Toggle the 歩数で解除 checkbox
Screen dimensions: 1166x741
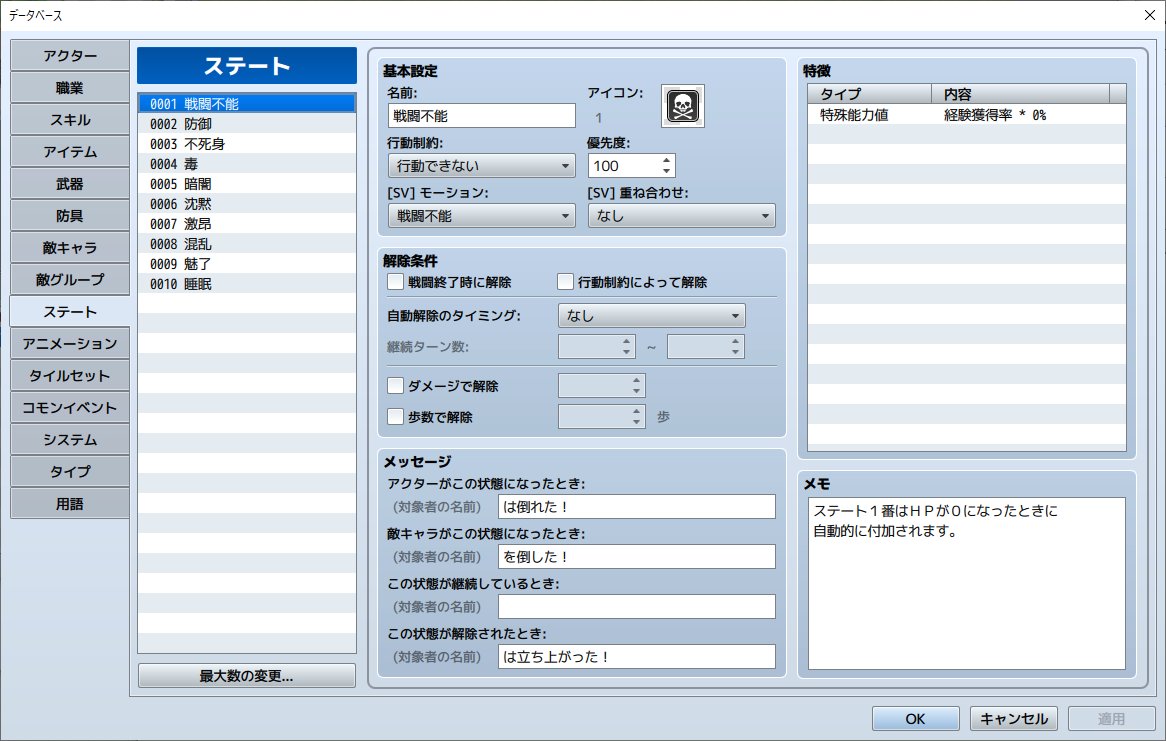(x=395, y=417)
